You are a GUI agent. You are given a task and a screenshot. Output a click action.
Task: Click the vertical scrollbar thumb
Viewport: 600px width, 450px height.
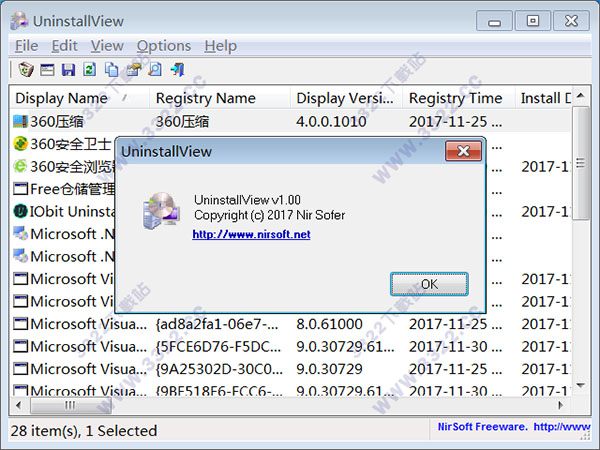(x=580, y=163)
